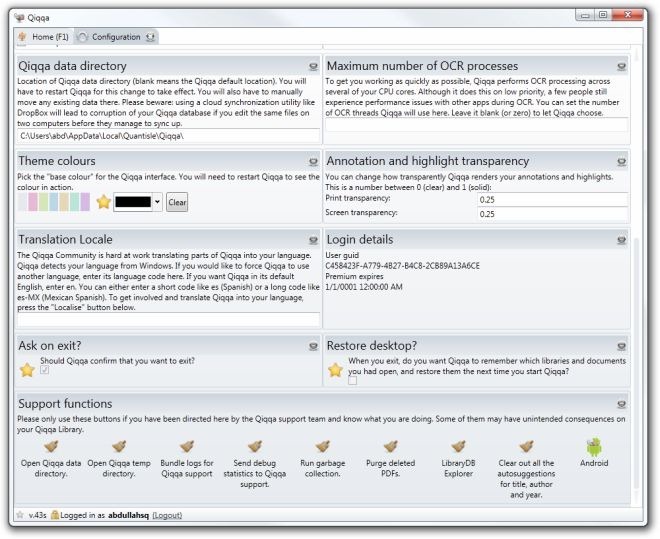Click the Android robot icon
The width and height of the screenshot is (660, 539).
pyautogui.click(x=594, y=447)
